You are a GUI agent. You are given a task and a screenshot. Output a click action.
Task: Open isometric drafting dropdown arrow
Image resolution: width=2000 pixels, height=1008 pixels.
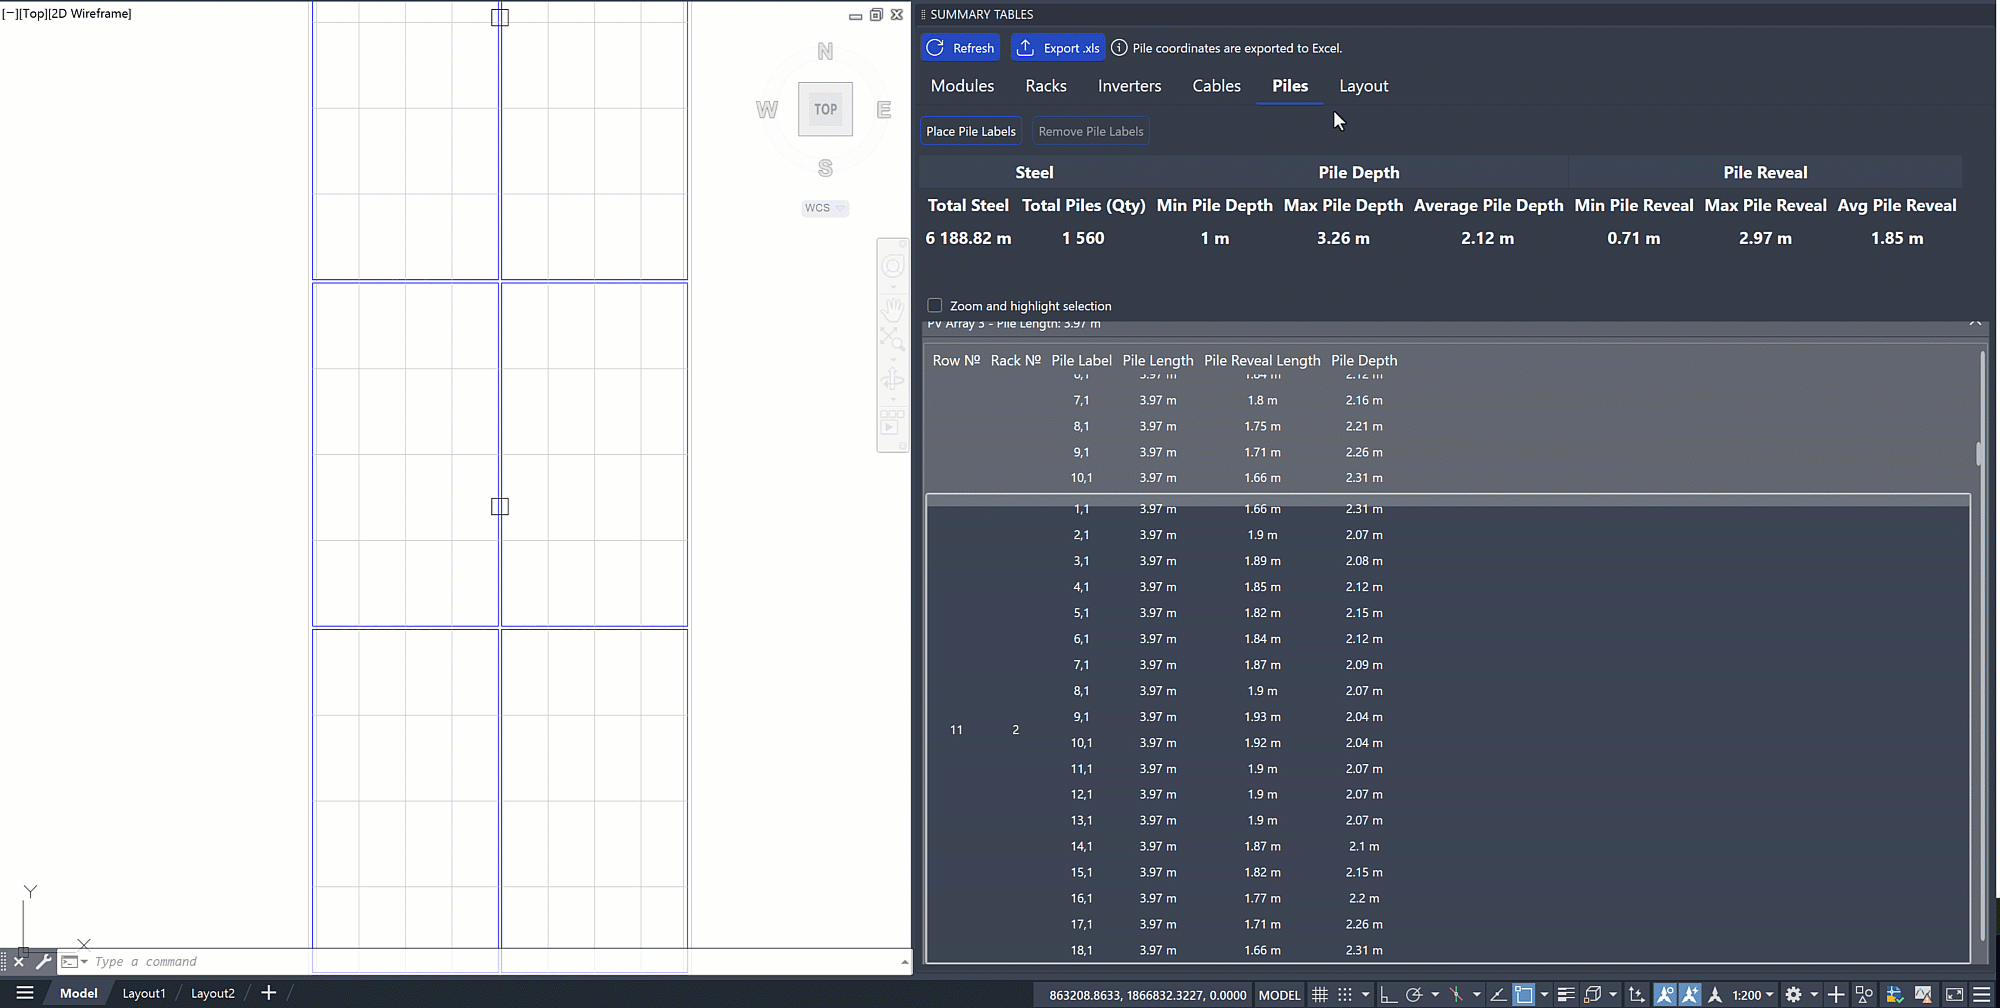point(1477,994)
